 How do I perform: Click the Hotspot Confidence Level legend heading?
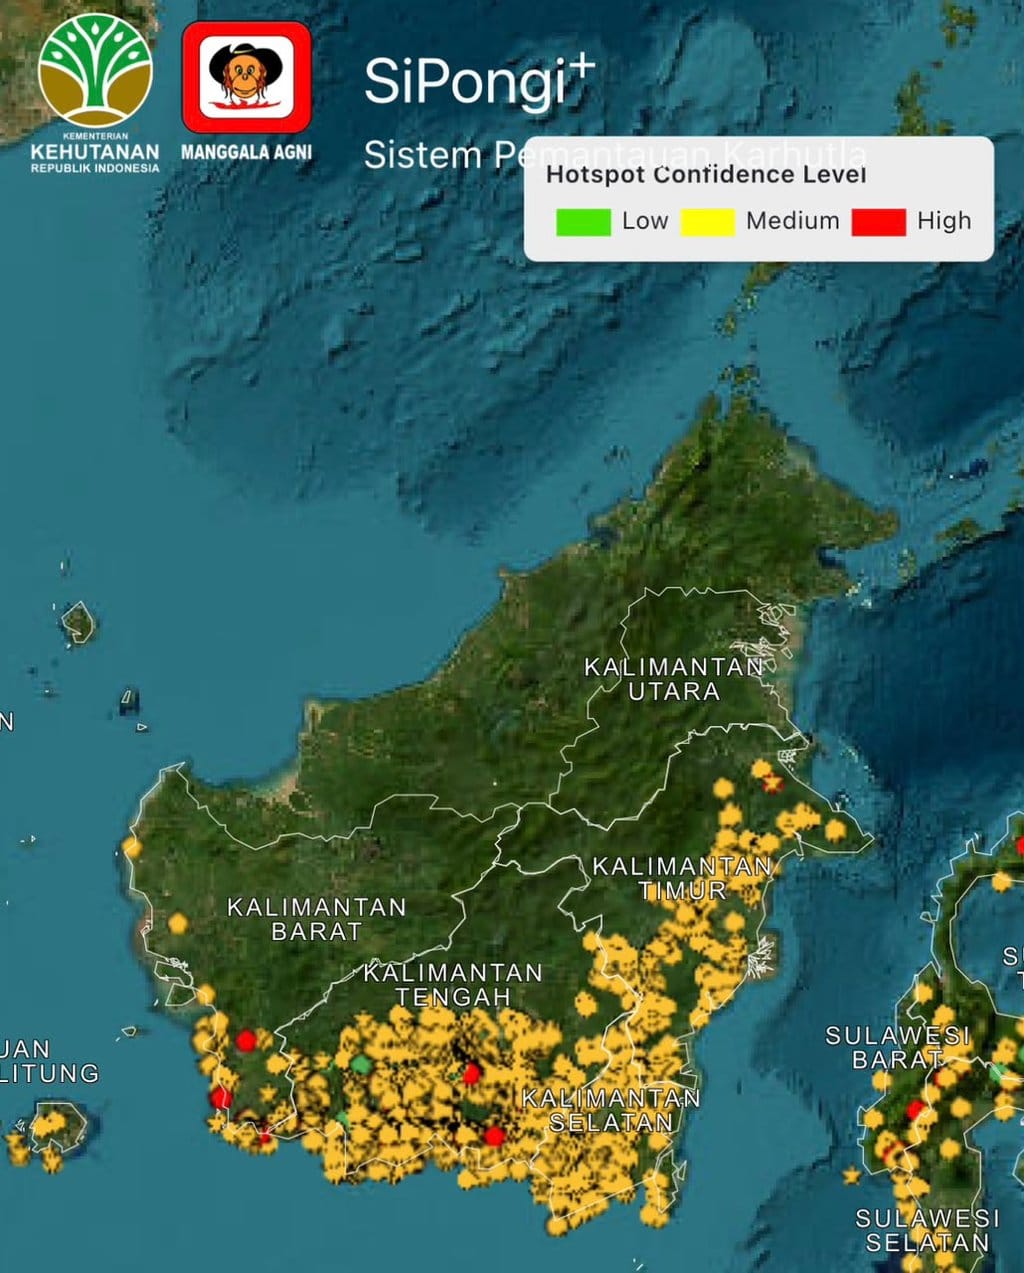tap(706, 174)
